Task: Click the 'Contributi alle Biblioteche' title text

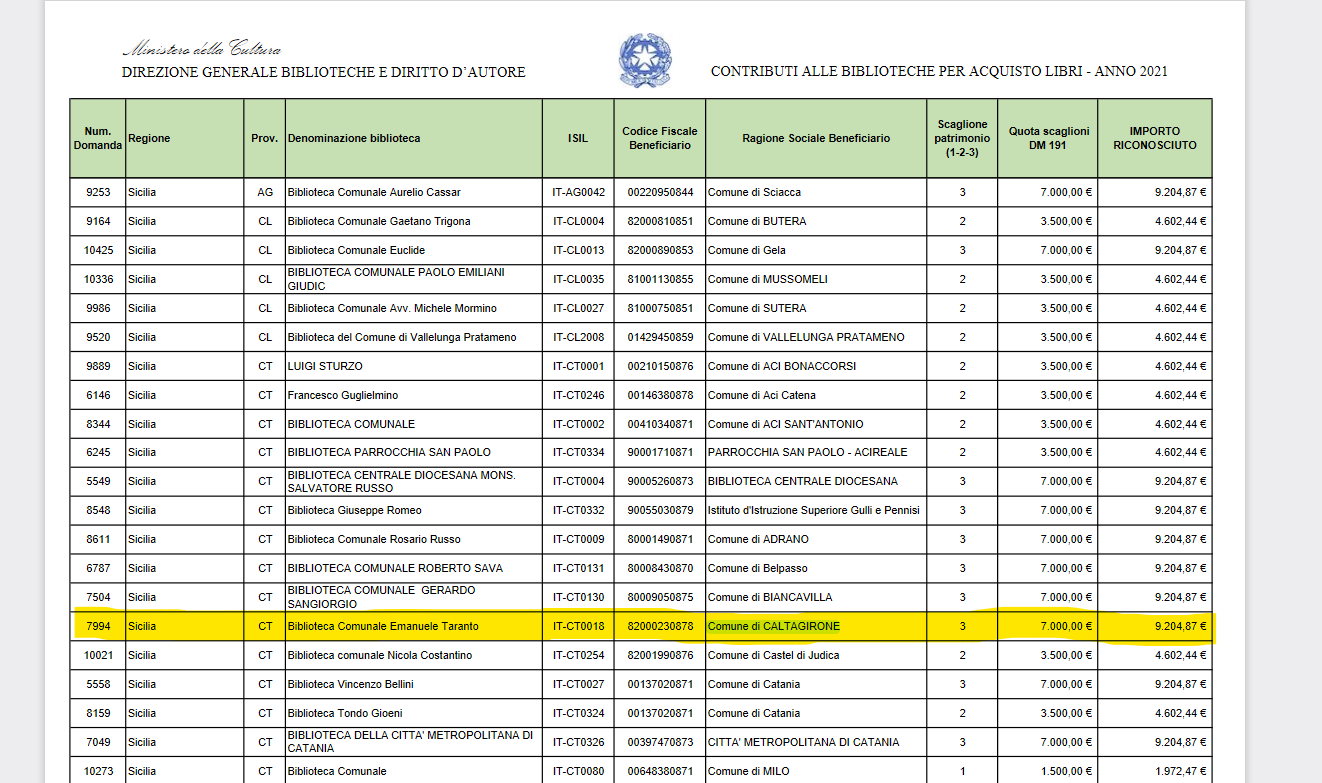Action: click(938, 72)
